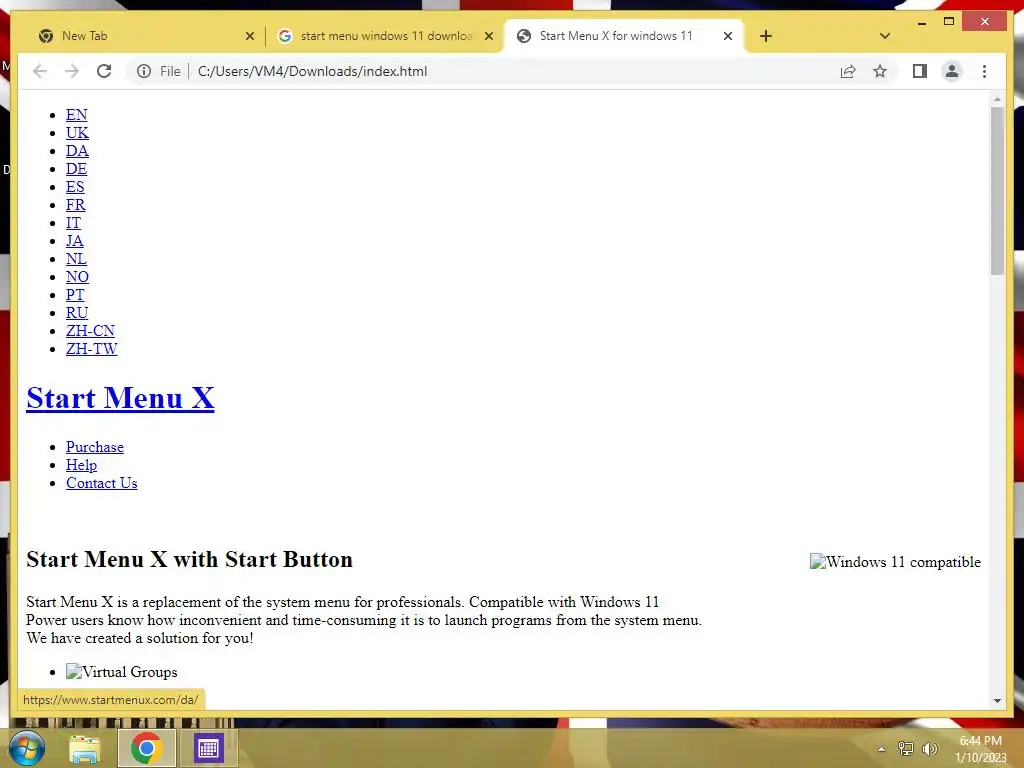Add a new tab with plus icon
Image resolution: width=1024 pixels, height=768 pixels.
coord(766,36)
